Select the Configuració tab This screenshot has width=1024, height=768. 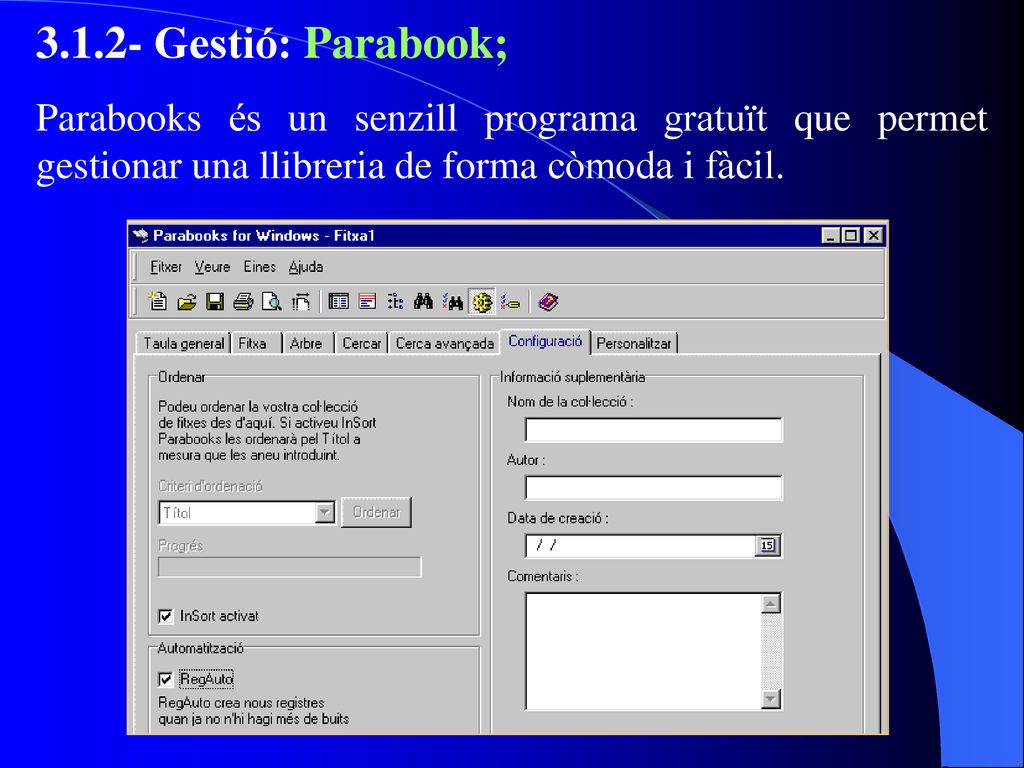545,342
